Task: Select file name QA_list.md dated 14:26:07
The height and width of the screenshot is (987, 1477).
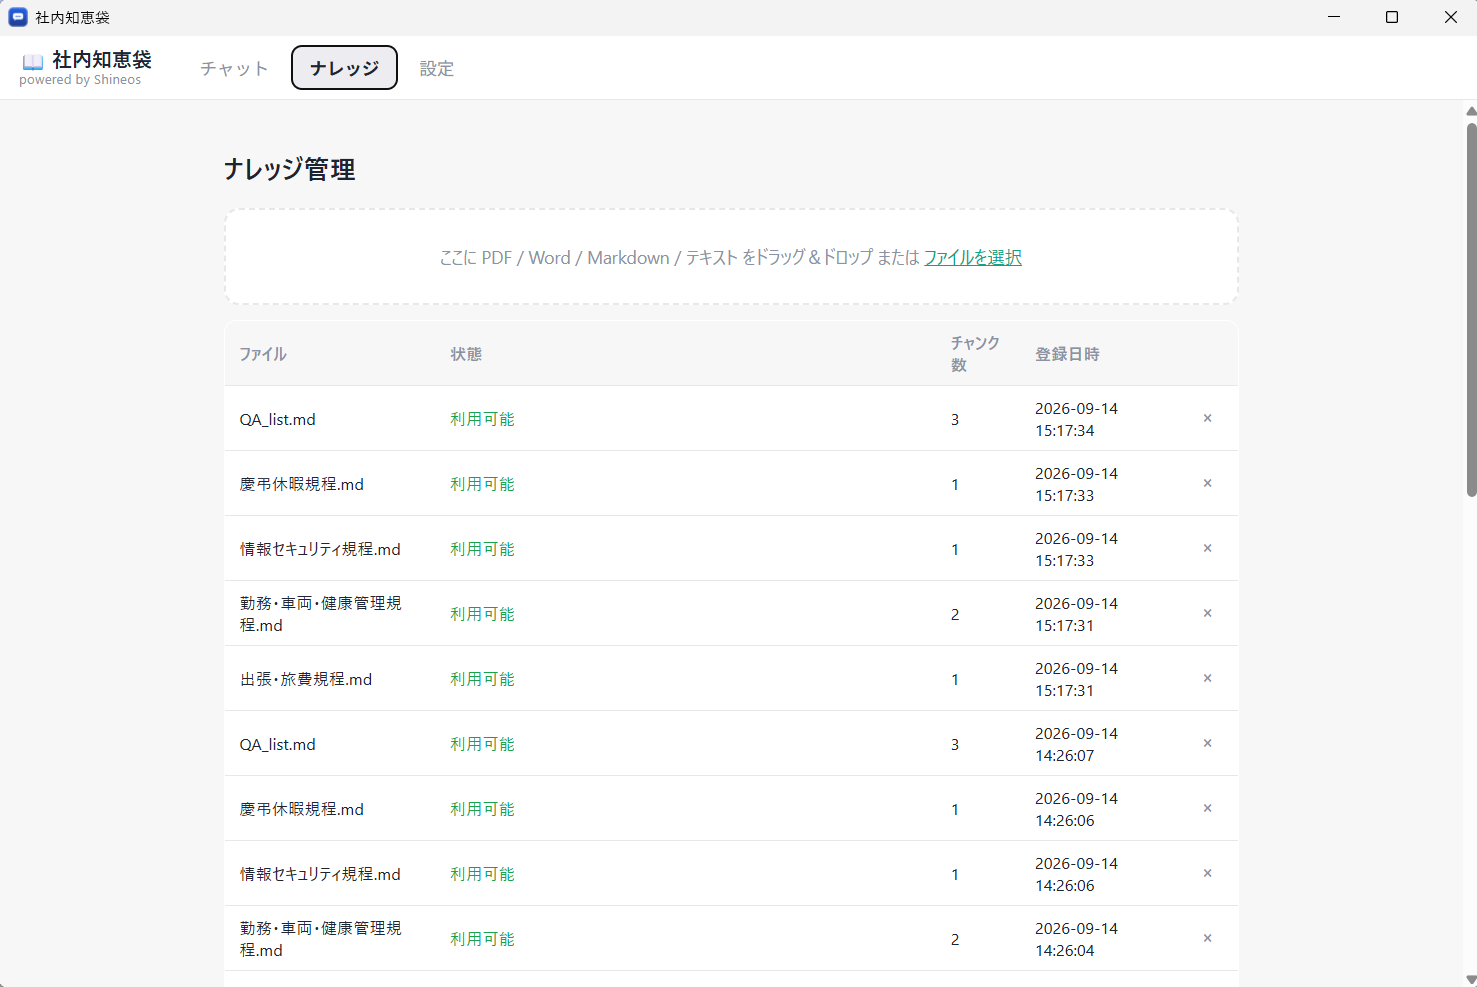Action: click(277, 744)
